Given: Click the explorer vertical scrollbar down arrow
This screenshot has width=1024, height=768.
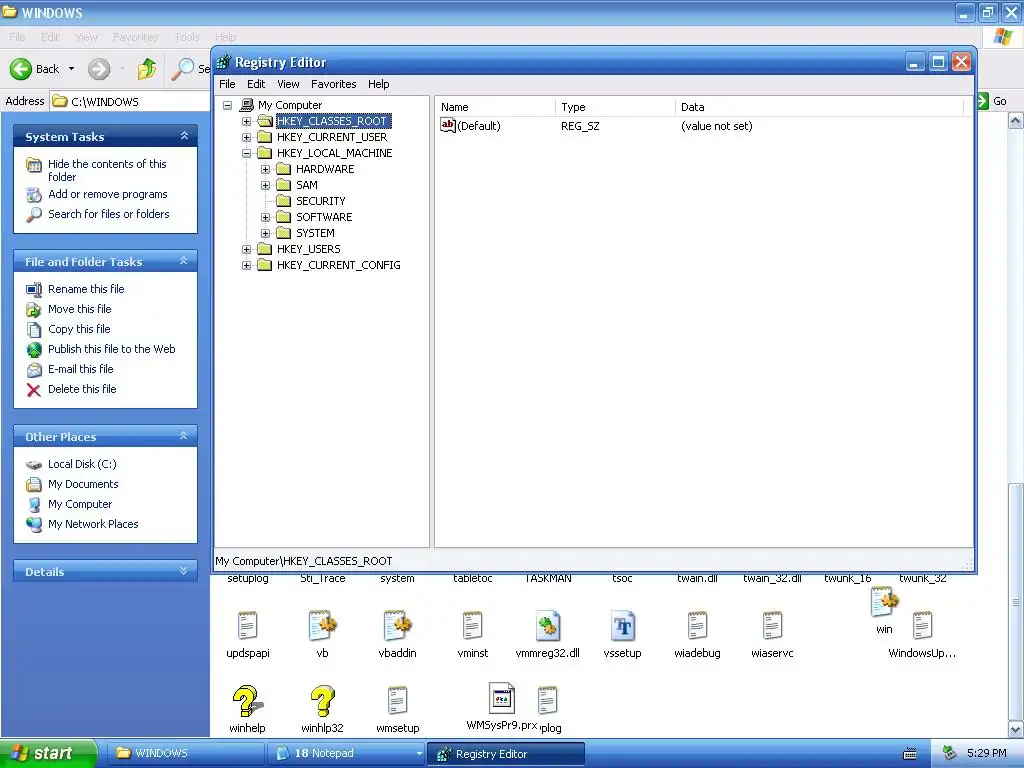Looking at the screenshot, I should [x=1016, y=729].
